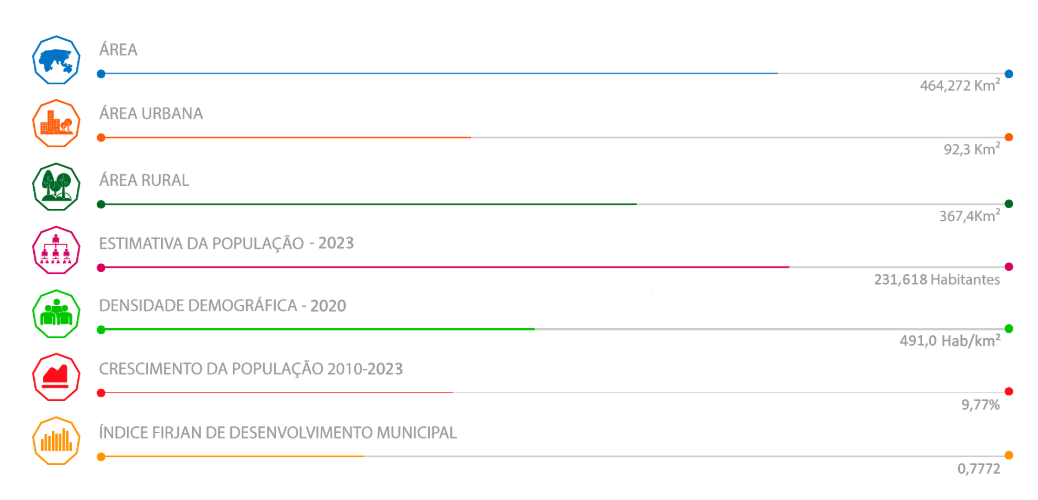The image size is (1038, 500).
Task: Select the CRESCIMENTO DA POPULAÇÃO 2010-2023 label
Action: click(251, 370)
